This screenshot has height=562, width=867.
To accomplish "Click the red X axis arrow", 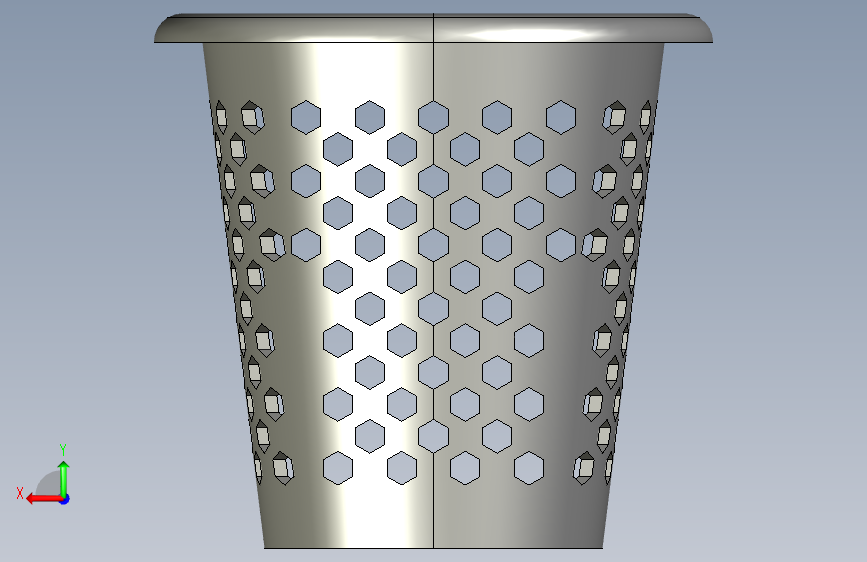I will click(x=43, y=499).
